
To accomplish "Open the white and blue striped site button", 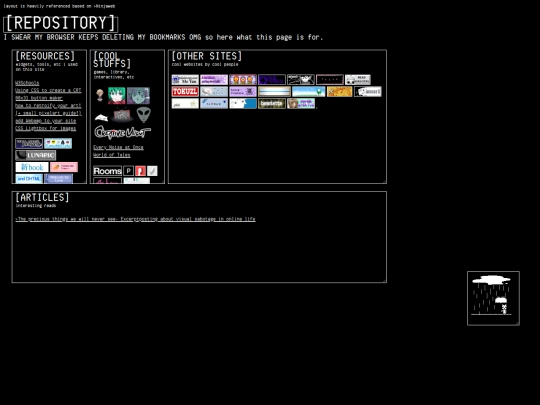I will click(274, 92).
